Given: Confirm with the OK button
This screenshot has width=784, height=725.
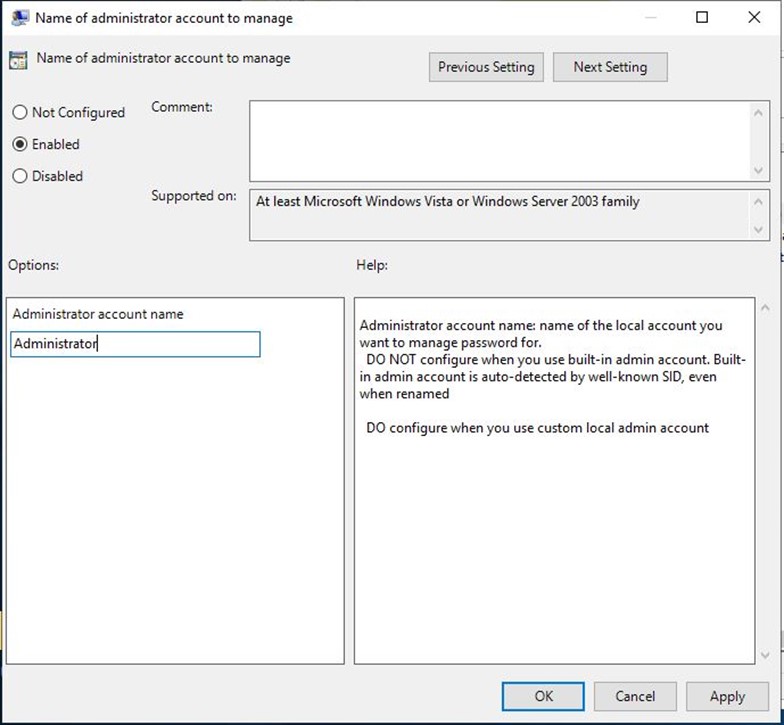Looking at the screenshot, I should 543,696.
